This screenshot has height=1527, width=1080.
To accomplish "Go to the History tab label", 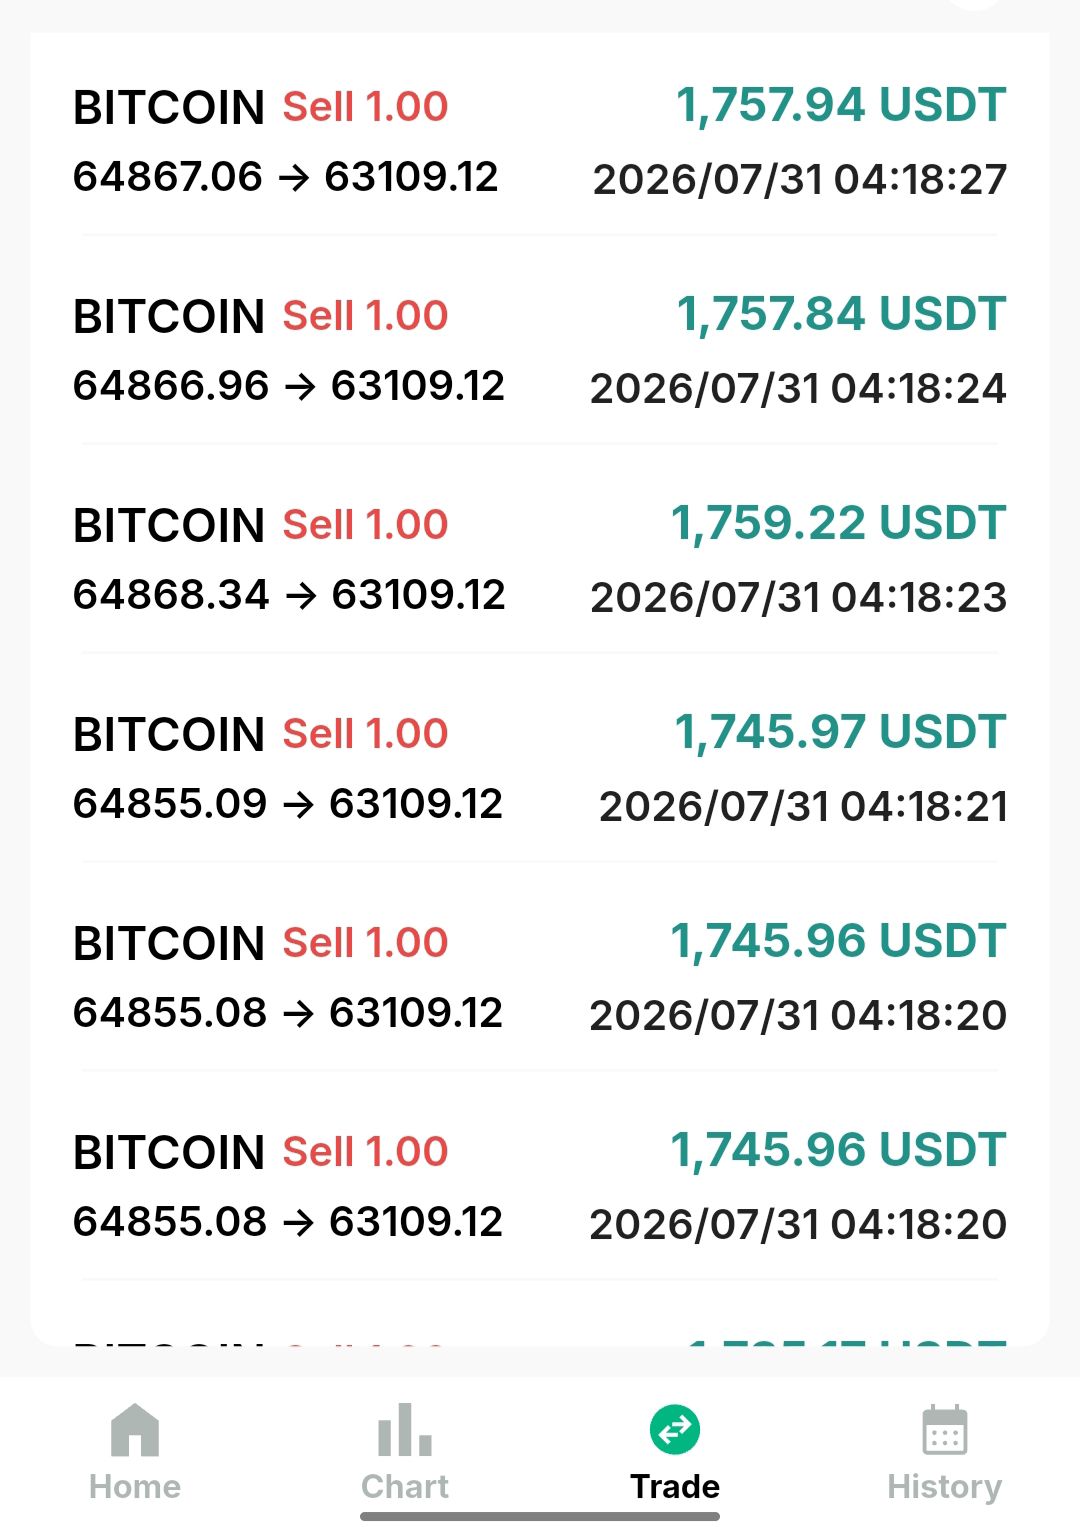I will (945, 1487).
